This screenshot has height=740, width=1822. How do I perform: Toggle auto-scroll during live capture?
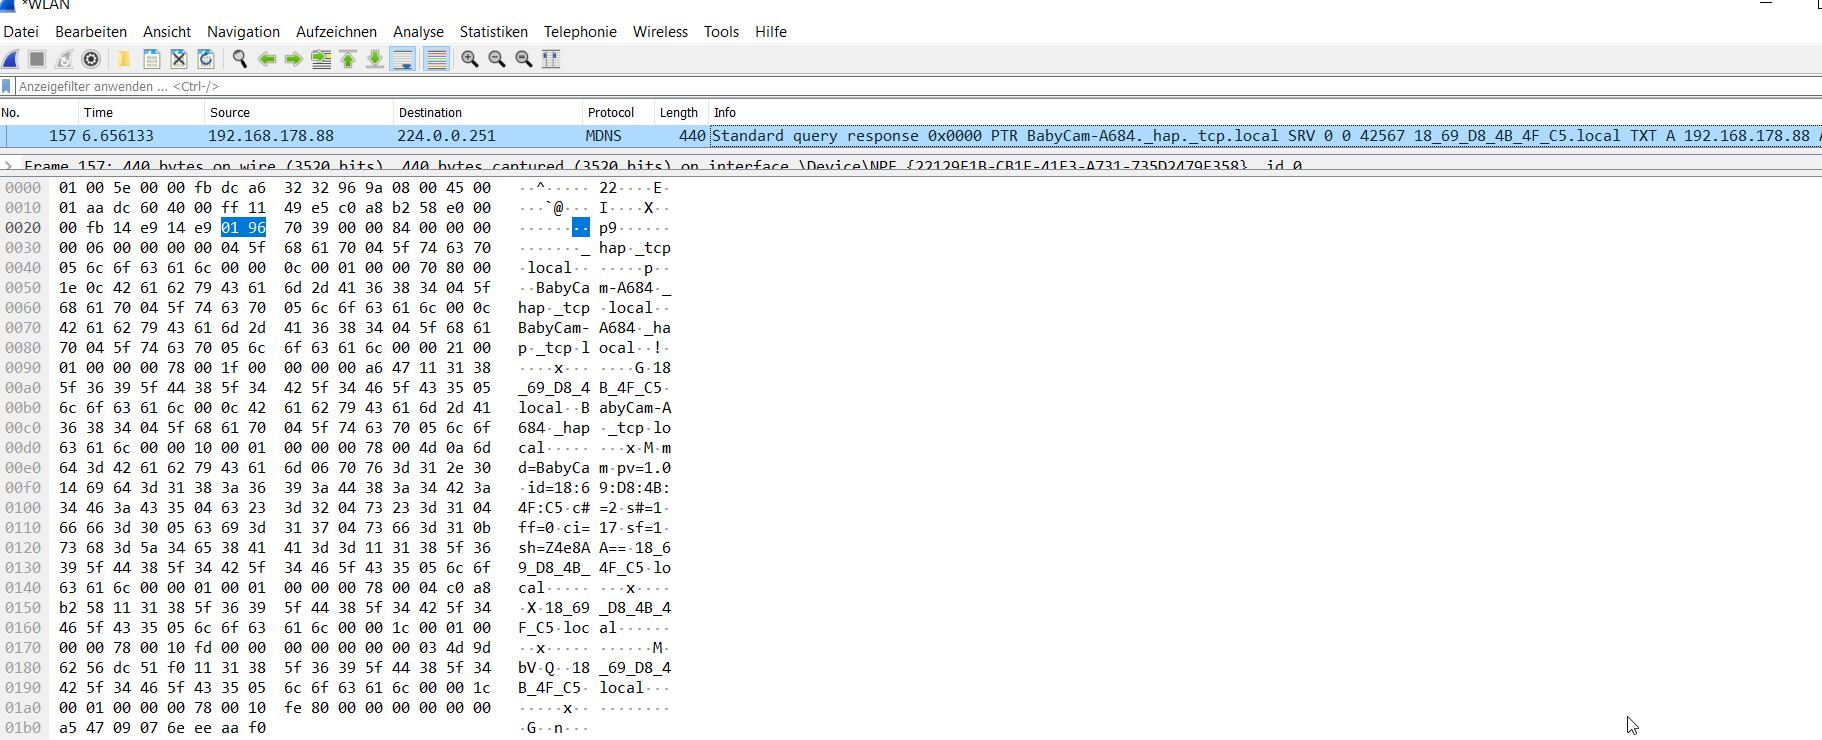point(403,59)
